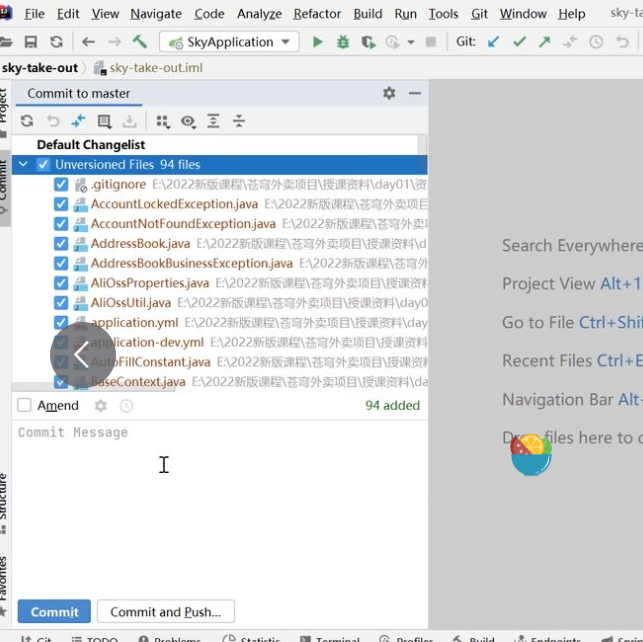The width and height of the screenshot is (643, 642).
Task: Open the Analyze menu
Action: point(259,14)
